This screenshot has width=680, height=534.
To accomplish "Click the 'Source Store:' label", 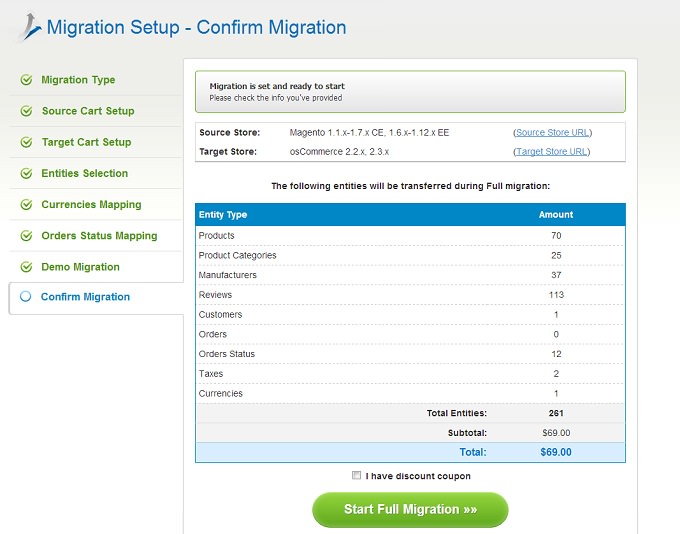I will click(x=230, y=133).
